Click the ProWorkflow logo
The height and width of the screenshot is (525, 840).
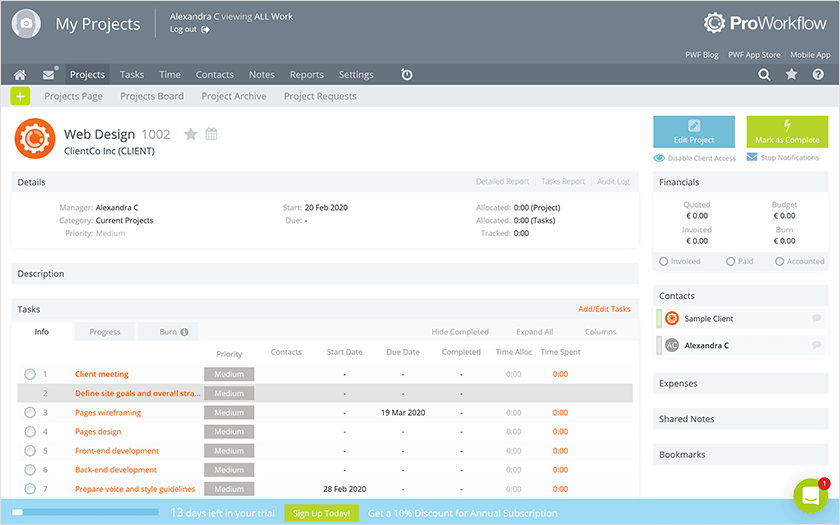(x=766, y=23)
